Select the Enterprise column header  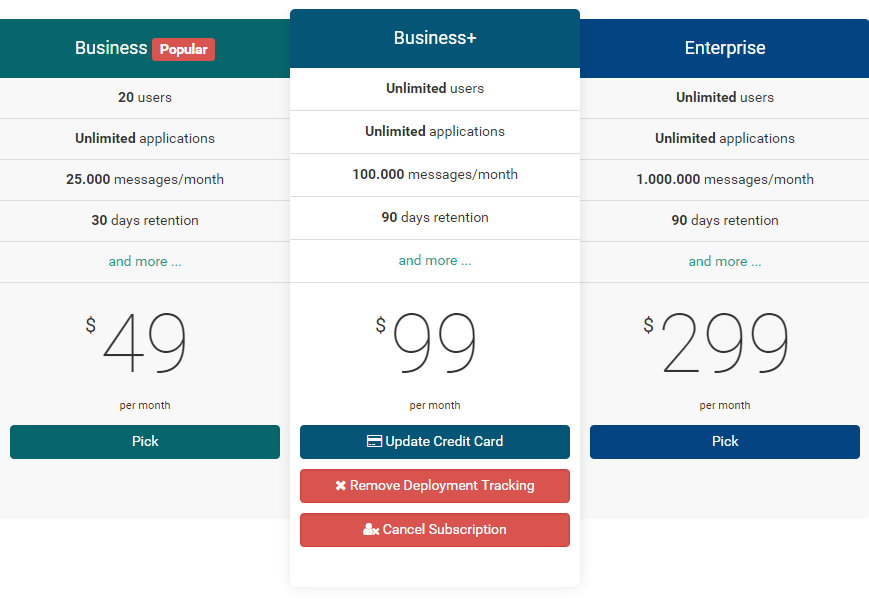pyautogui.click(x=724, y=48)
